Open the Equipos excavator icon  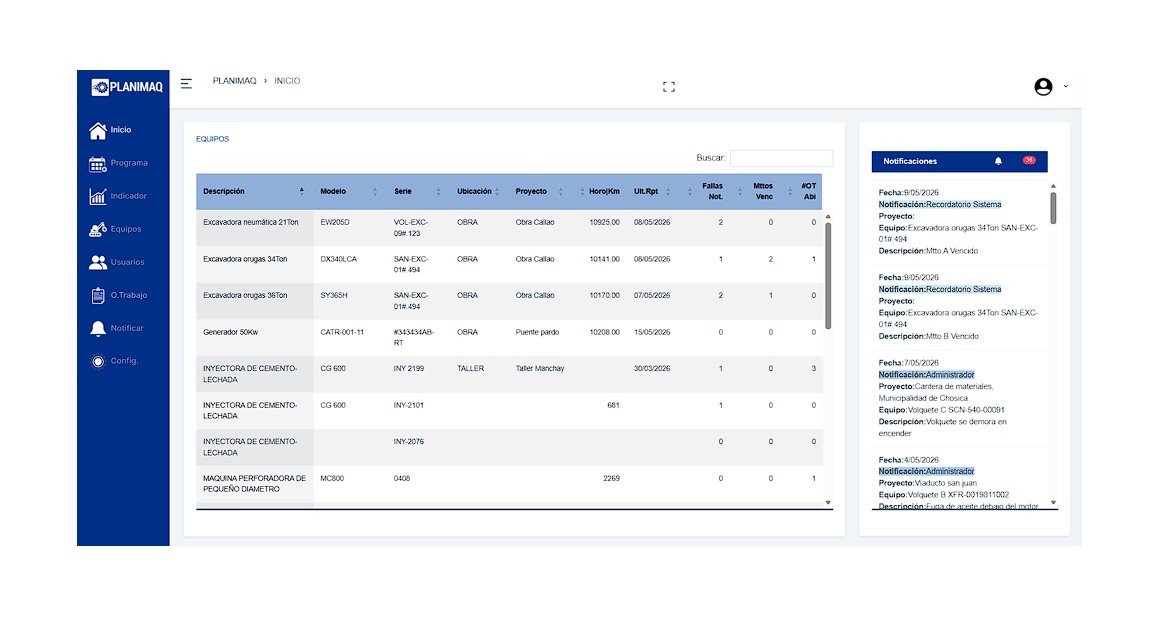click(97, 229)
